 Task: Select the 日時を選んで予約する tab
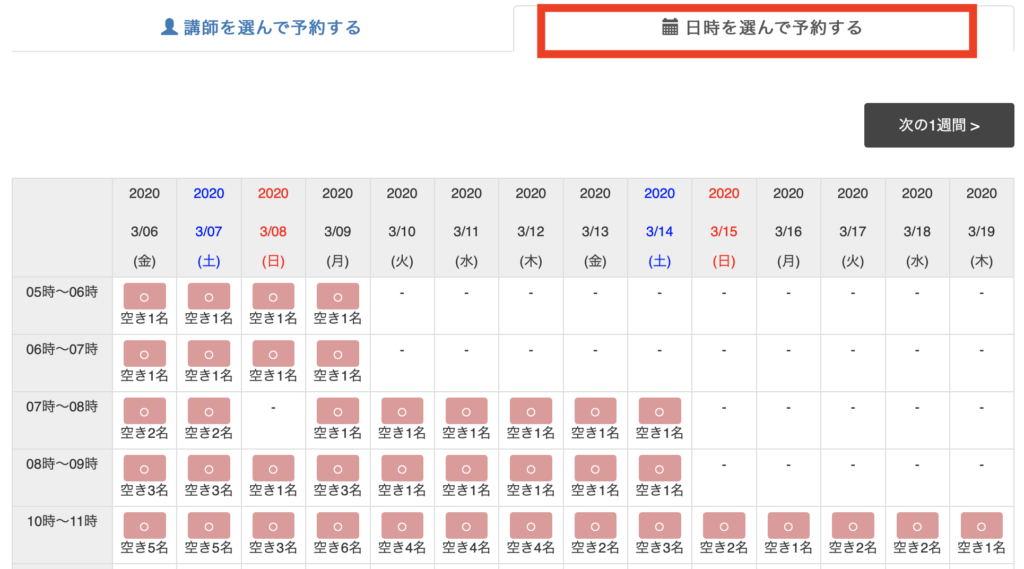point(762,28)
